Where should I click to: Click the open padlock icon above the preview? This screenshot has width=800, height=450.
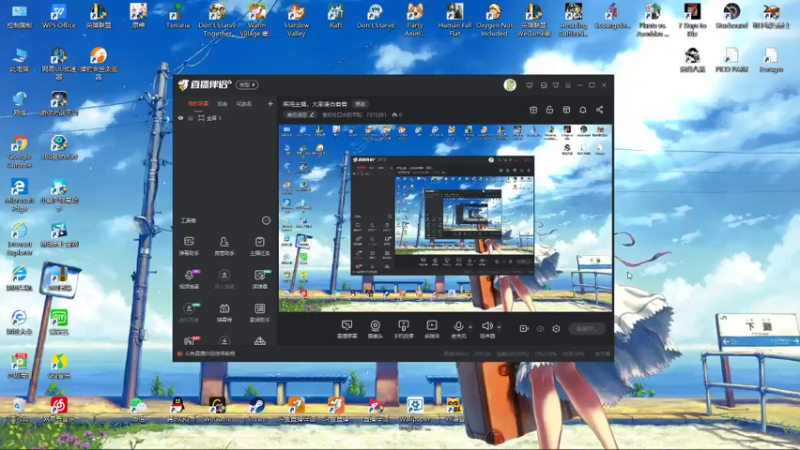coord(549,110)
